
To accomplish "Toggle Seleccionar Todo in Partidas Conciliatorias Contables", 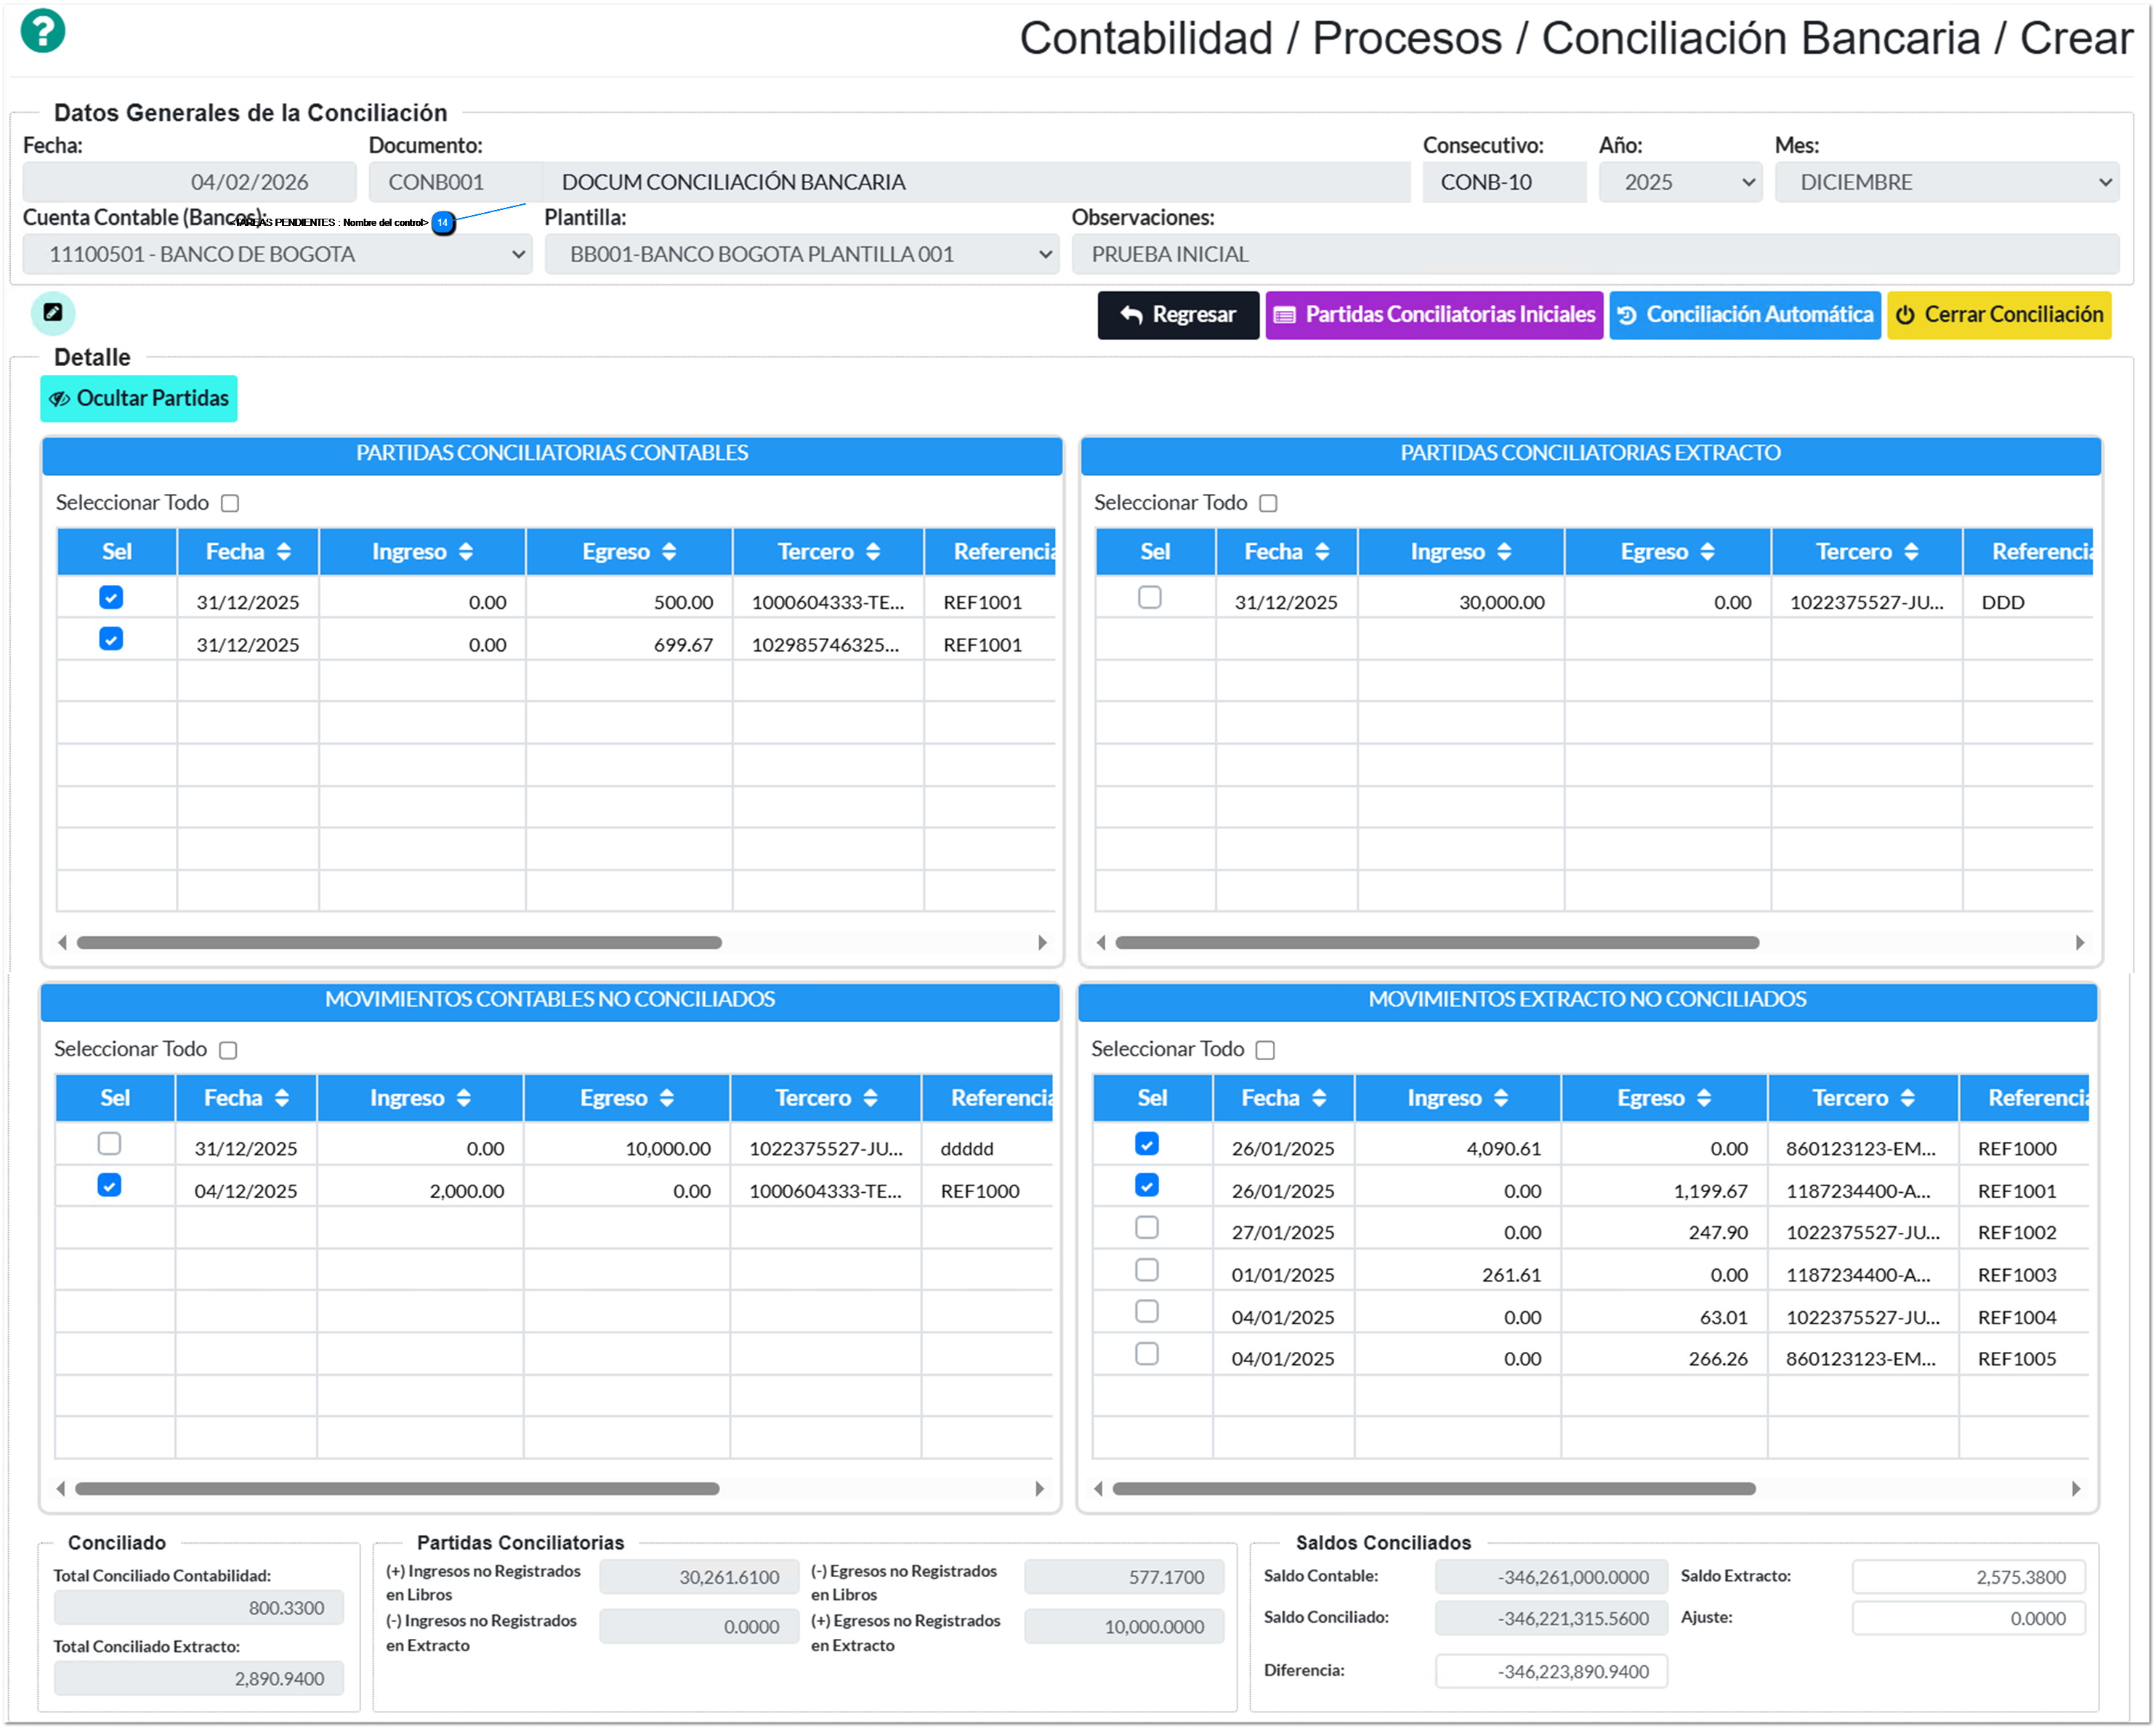I will pos(230,503).
